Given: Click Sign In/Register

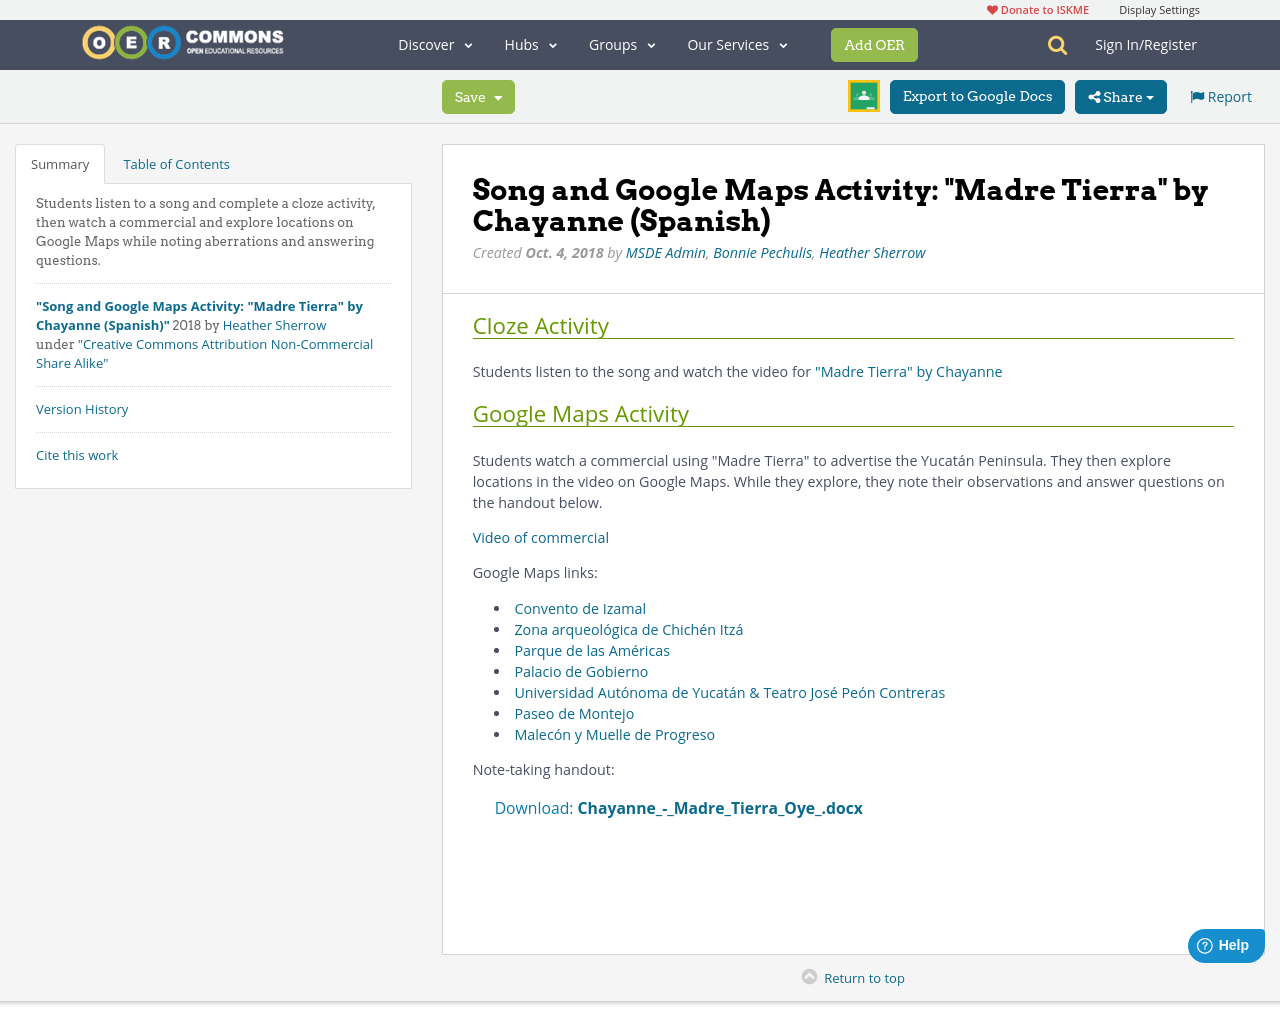Looking at the screenshot, I should (1145, 43).
